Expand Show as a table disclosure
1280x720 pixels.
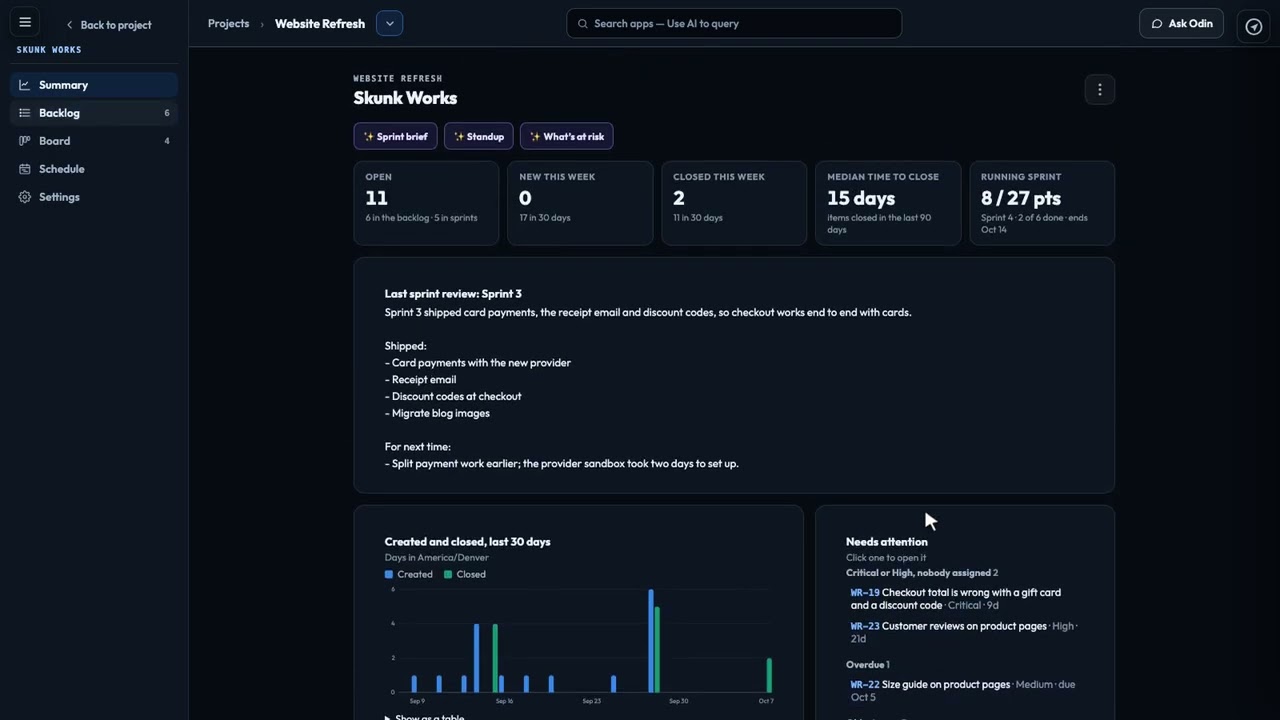click(425, 717)
